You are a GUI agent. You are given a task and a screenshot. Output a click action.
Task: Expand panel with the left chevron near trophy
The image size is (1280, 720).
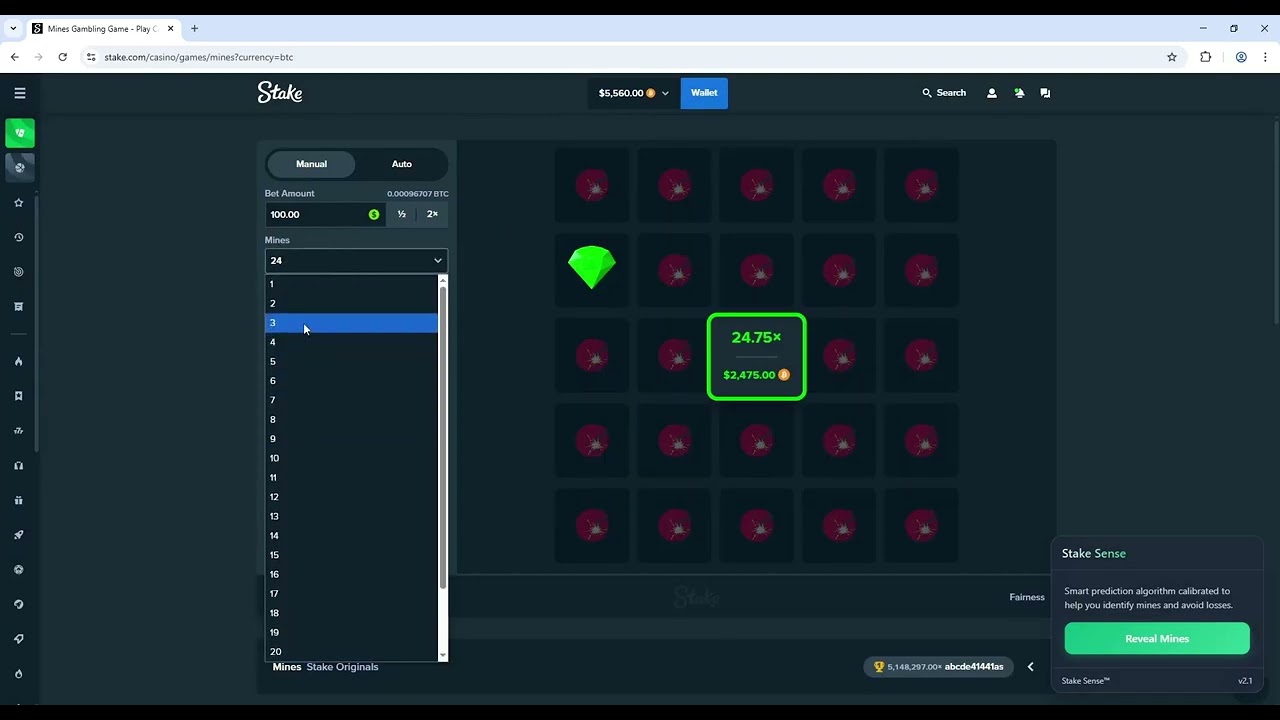tap(1030, 667)
